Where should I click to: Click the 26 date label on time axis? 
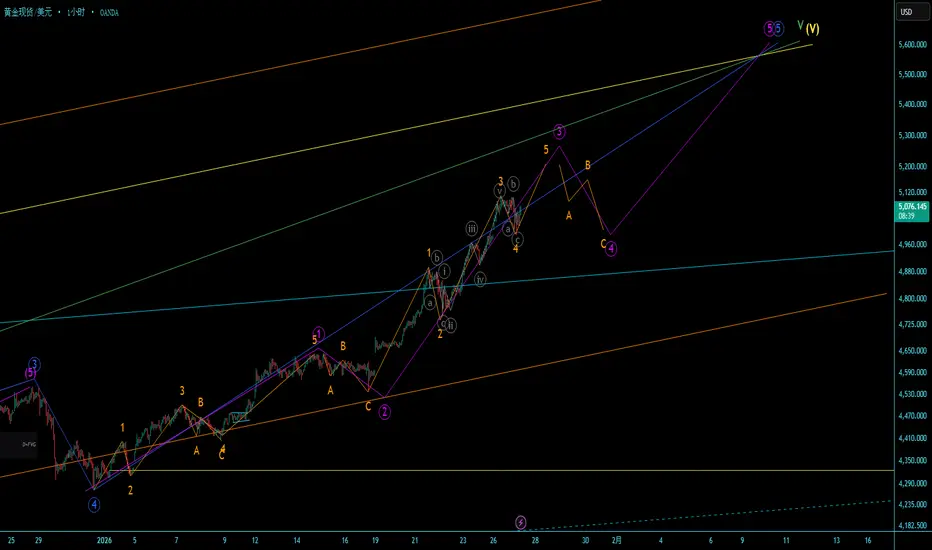coord(493,540)
